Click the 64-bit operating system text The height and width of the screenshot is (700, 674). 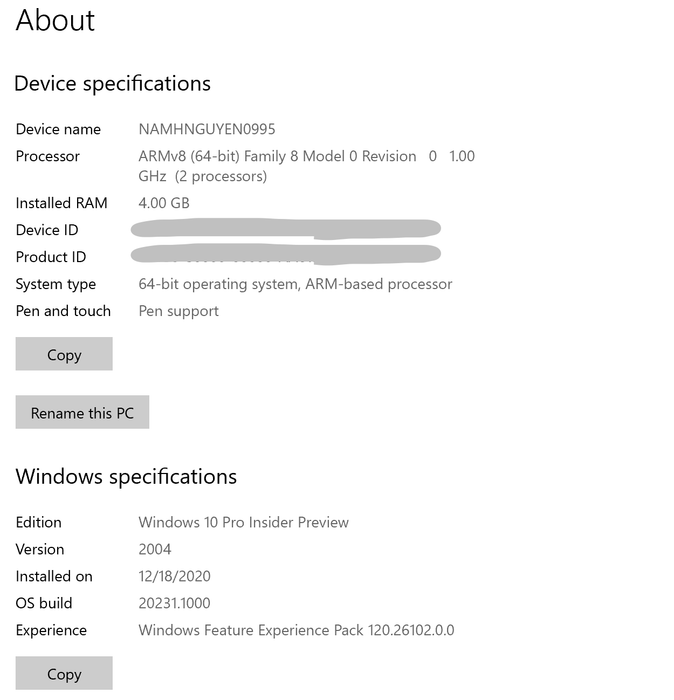[295, 284]
